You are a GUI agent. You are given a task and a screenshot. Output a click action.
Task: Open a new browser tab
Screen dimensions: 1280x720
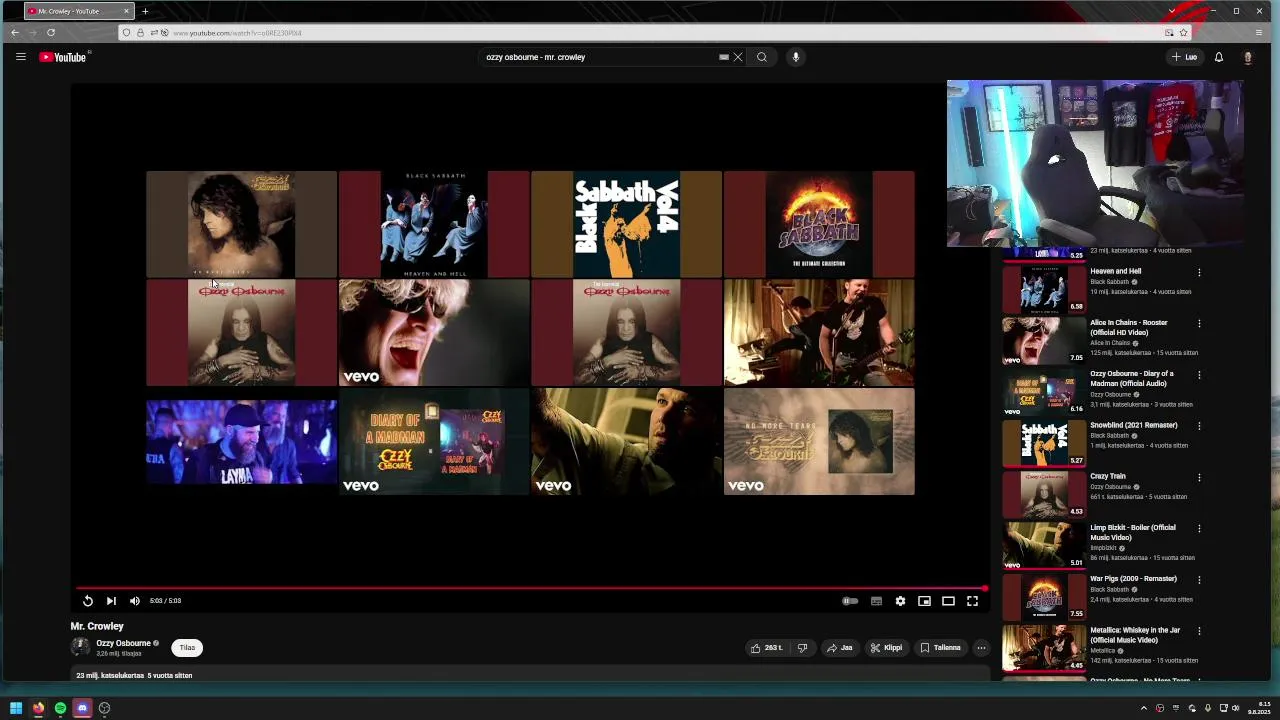tap(145, 11)
